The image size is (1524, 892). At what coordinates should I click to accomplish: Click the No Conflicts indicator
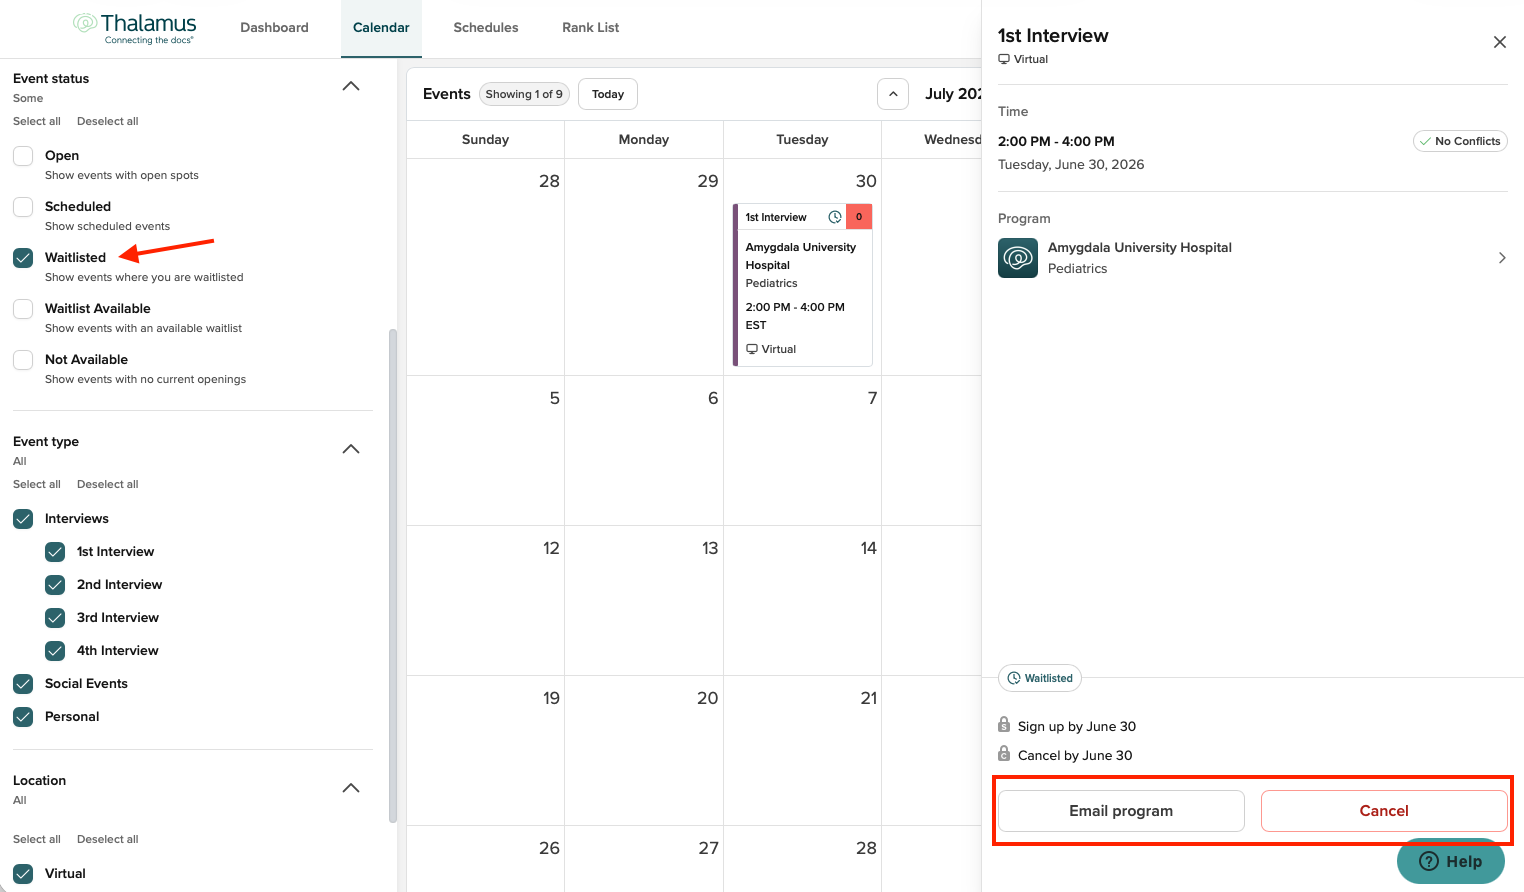pyautogui.click(x=1460, y=141)
